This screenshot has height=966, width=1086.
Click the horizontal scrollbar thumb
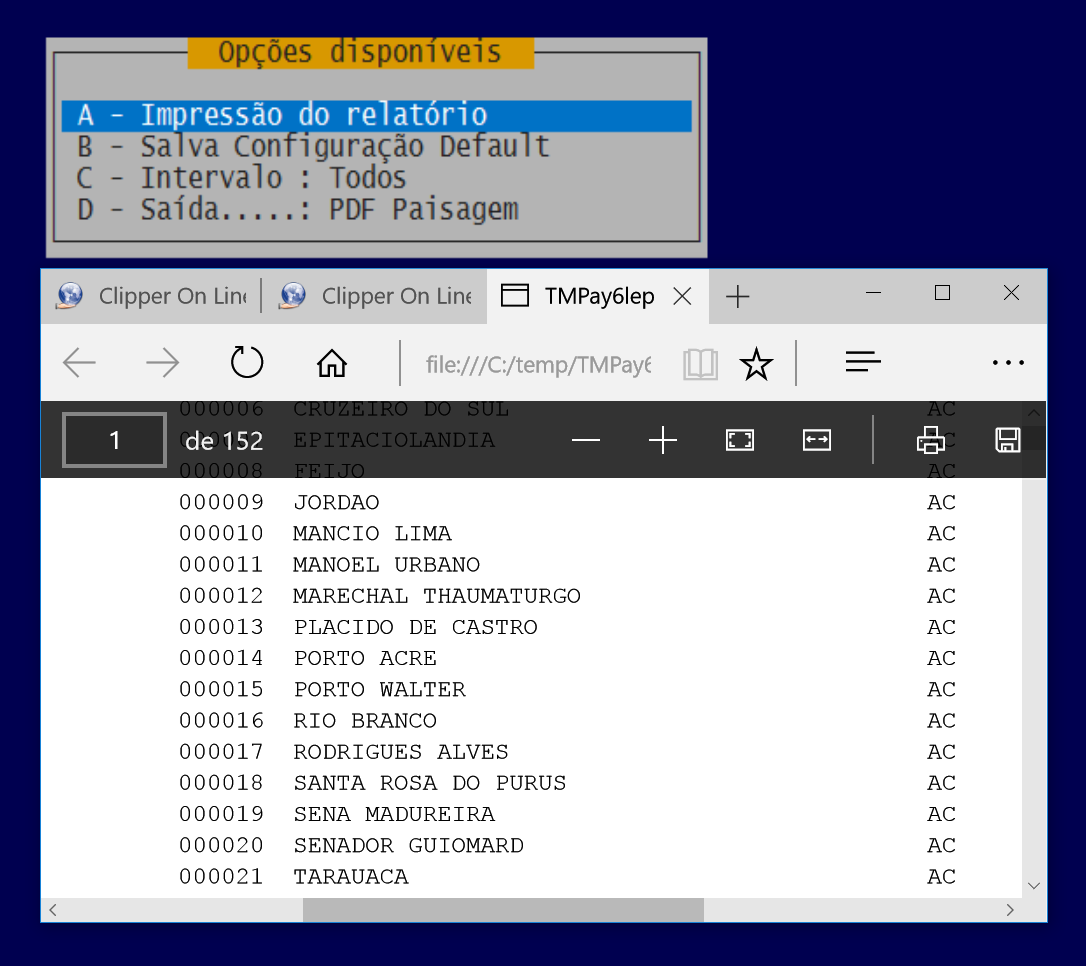coord(503,910)
